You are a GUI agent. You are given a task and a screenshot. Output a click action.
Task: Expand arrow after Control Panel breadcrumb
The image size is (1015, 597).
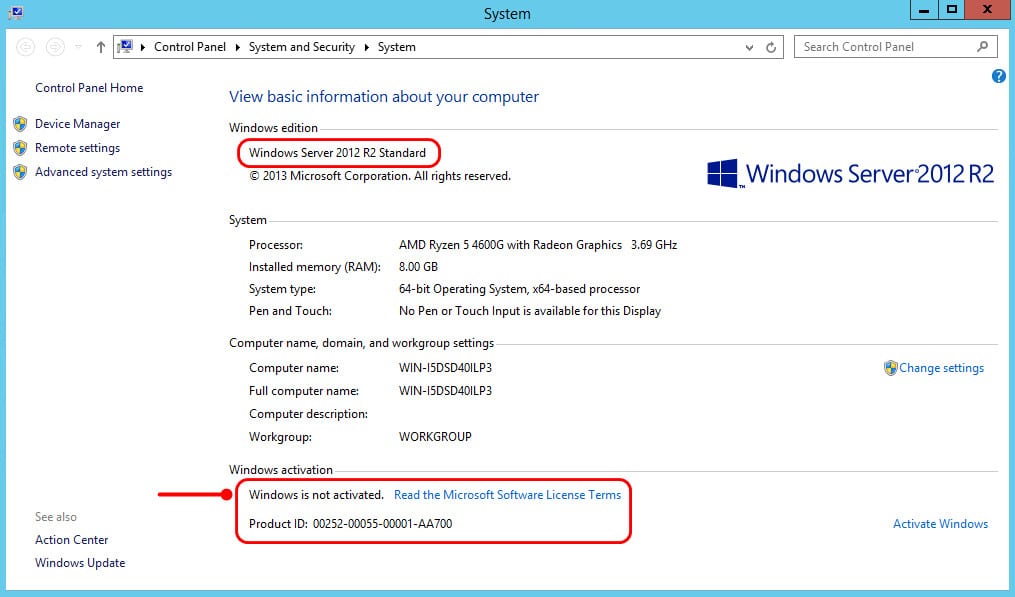click(238, 47)
